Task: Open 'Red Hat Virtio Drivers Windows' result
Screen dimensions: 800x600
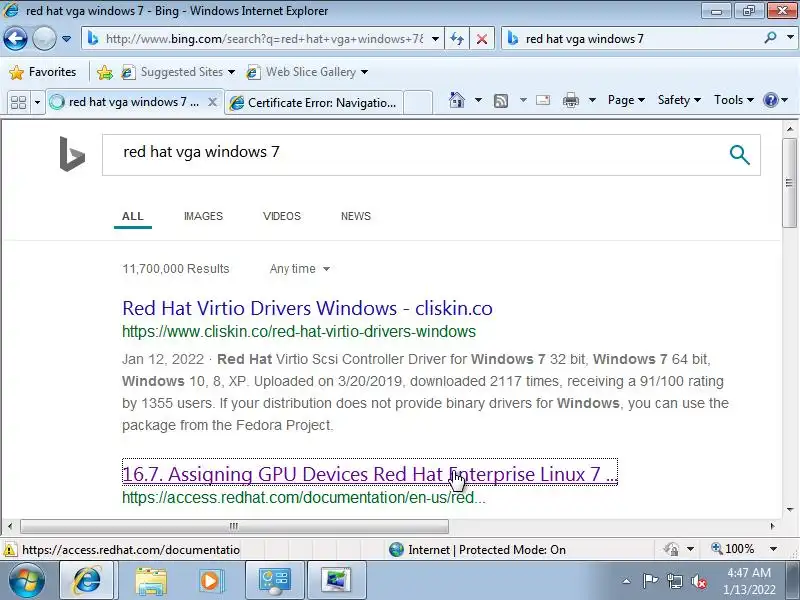Action: click(x=307, y=308)
